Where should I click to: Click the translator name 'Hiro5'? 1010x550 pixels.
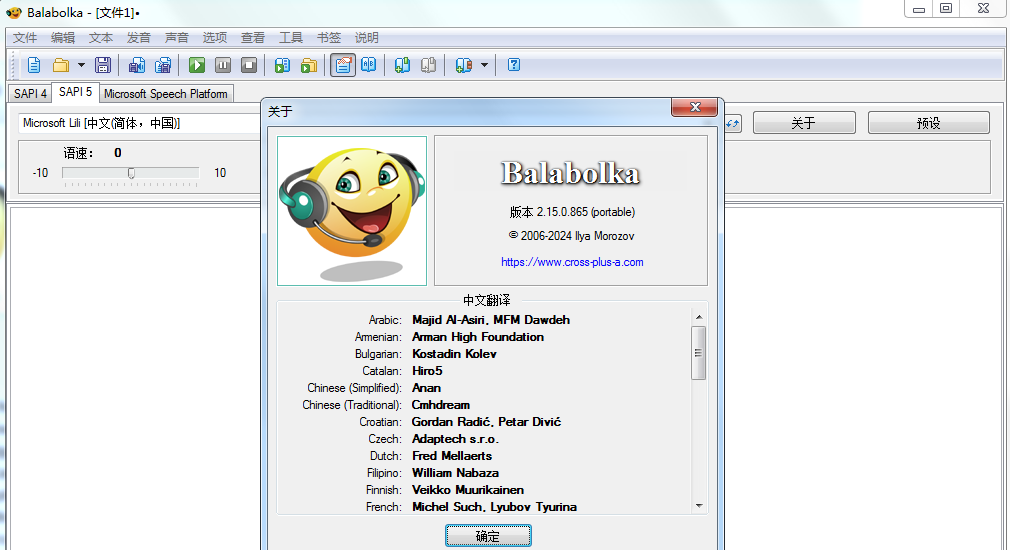coord(427,371)
